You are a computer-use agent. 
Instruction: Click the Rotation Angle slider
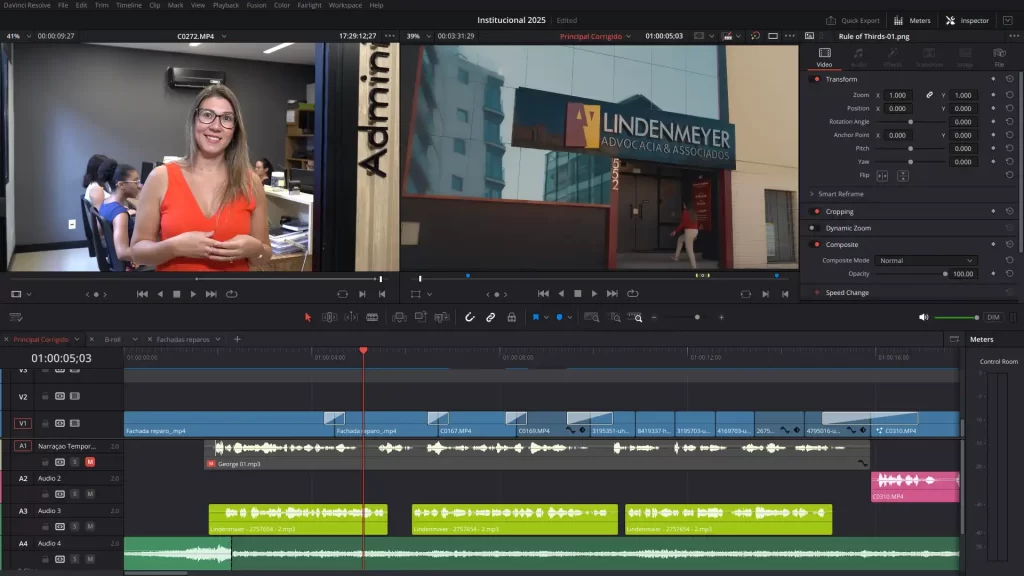pos(910,122)
